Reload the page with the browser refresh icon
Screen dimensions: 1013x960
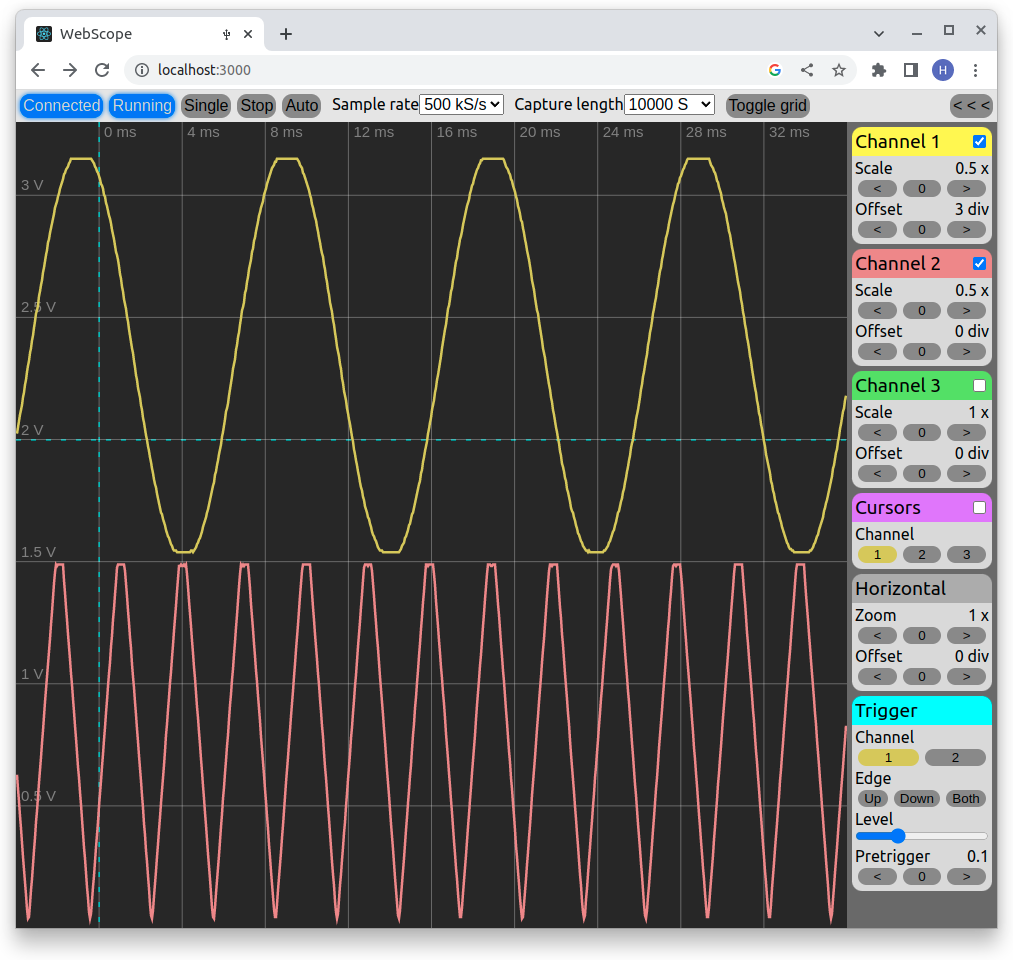pyautogui.click(x=102, y=70)
